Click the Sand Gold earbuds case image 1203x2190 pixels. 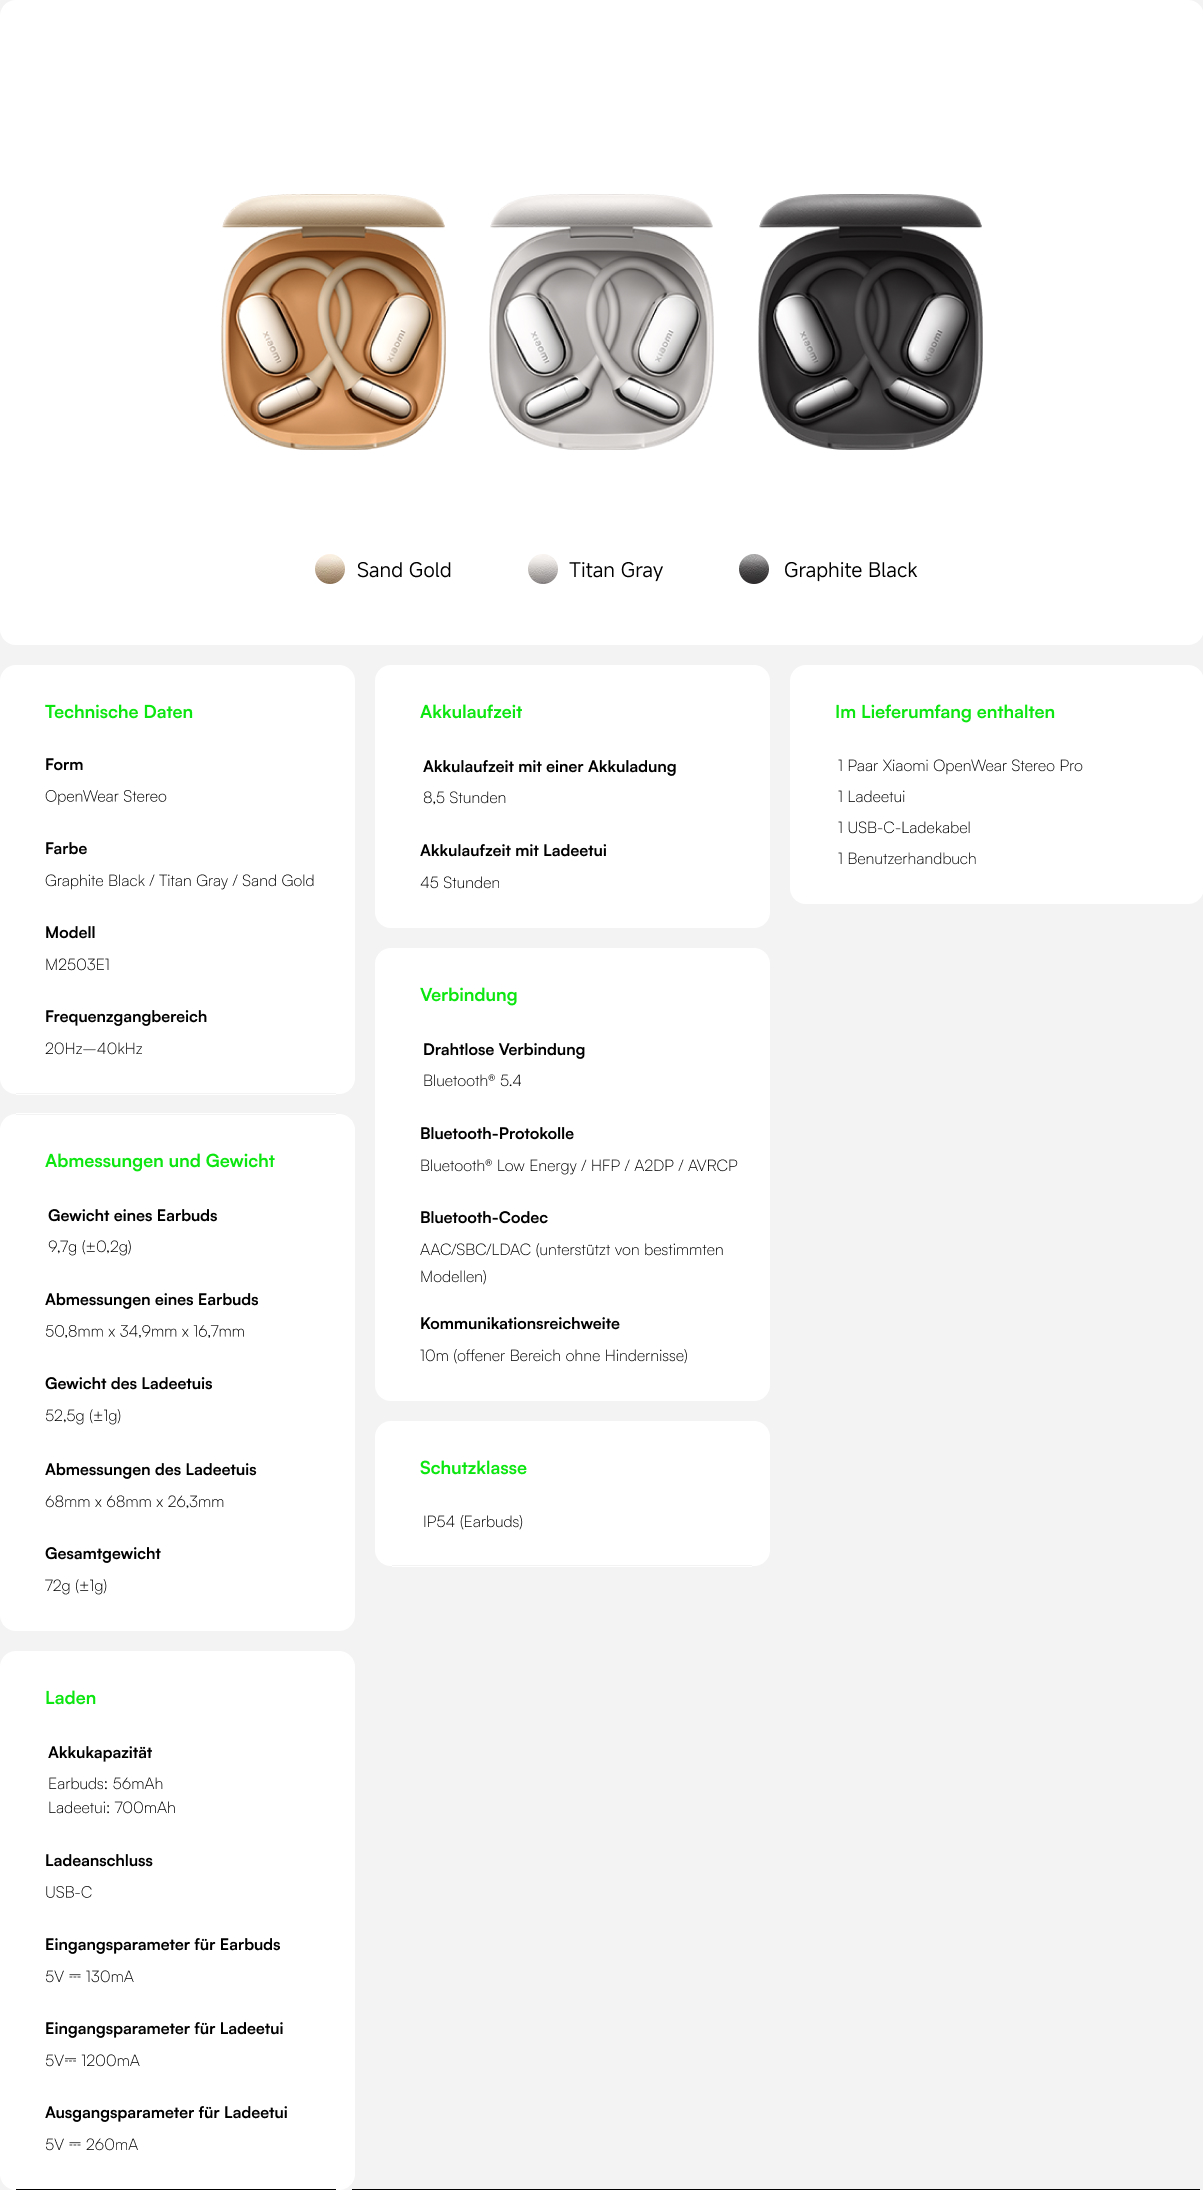click(334, 322)
